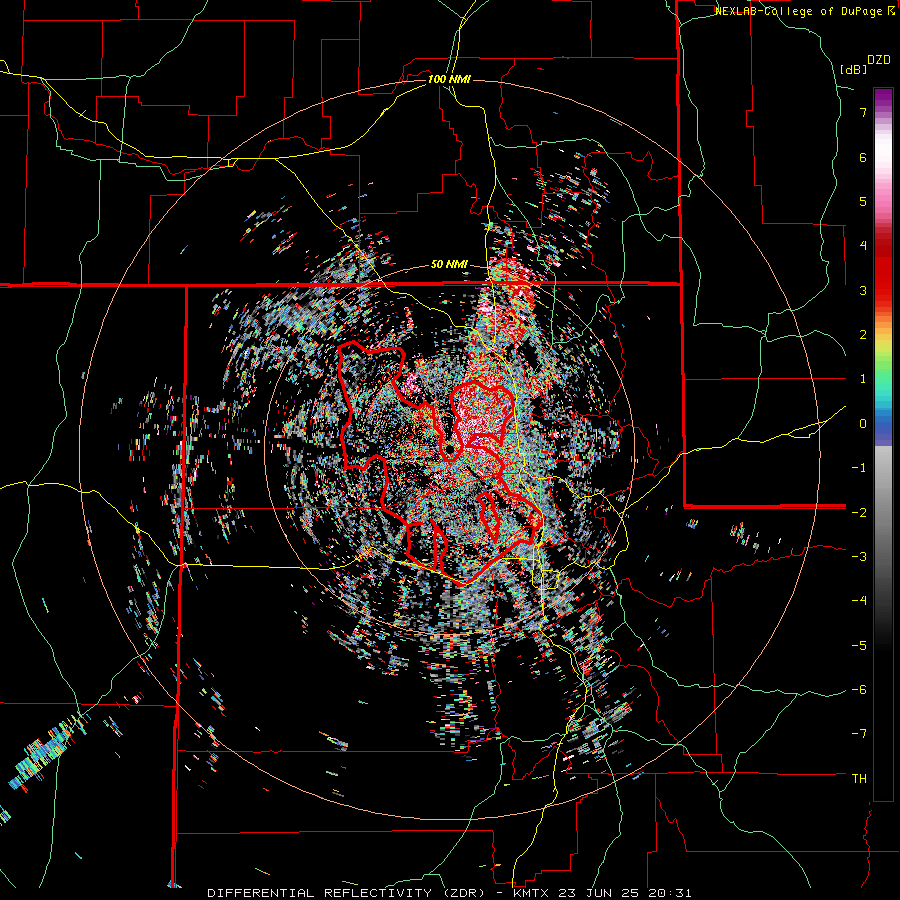
Task: Click the TH threshold label on the scale
Action: coord(859,779)
